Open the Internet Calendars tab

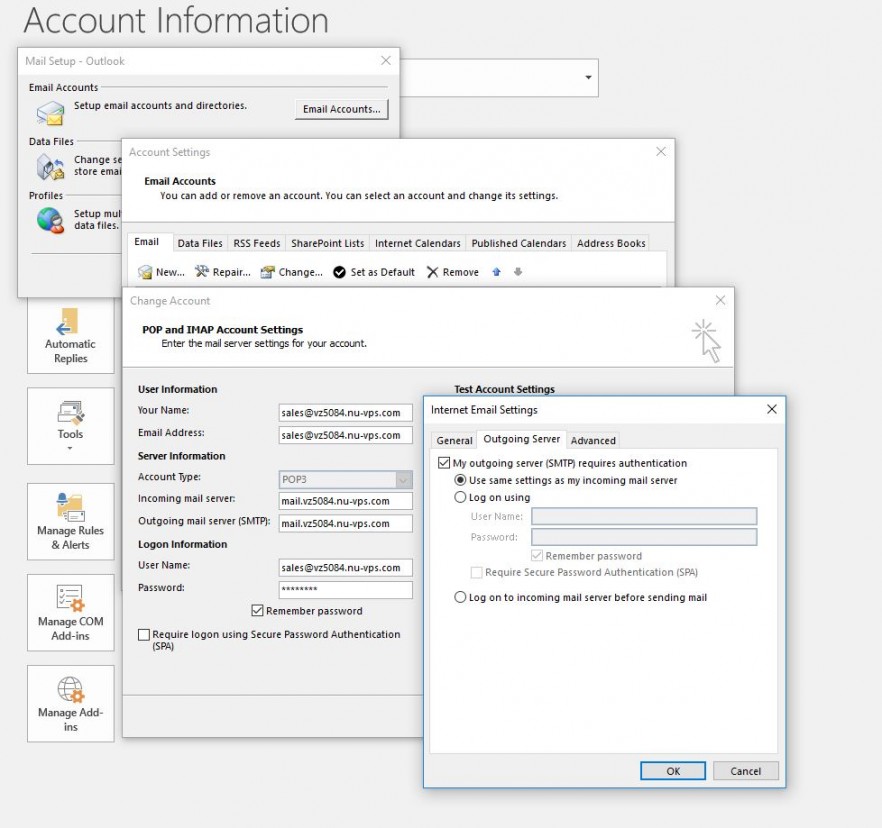pyautogui.click(x=417, y=244)
